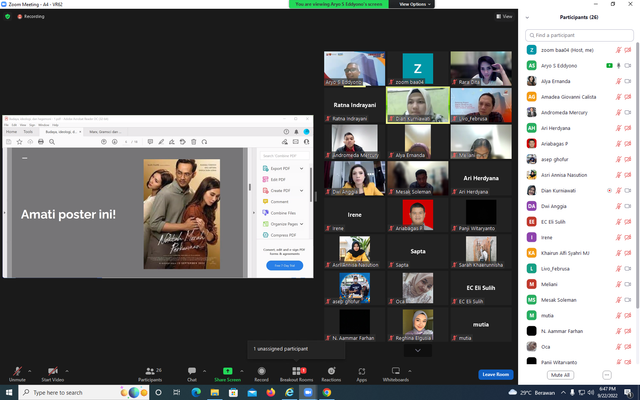
Task: Click the Mute All button
Action: pyautogui.click(x=560, y=375)
